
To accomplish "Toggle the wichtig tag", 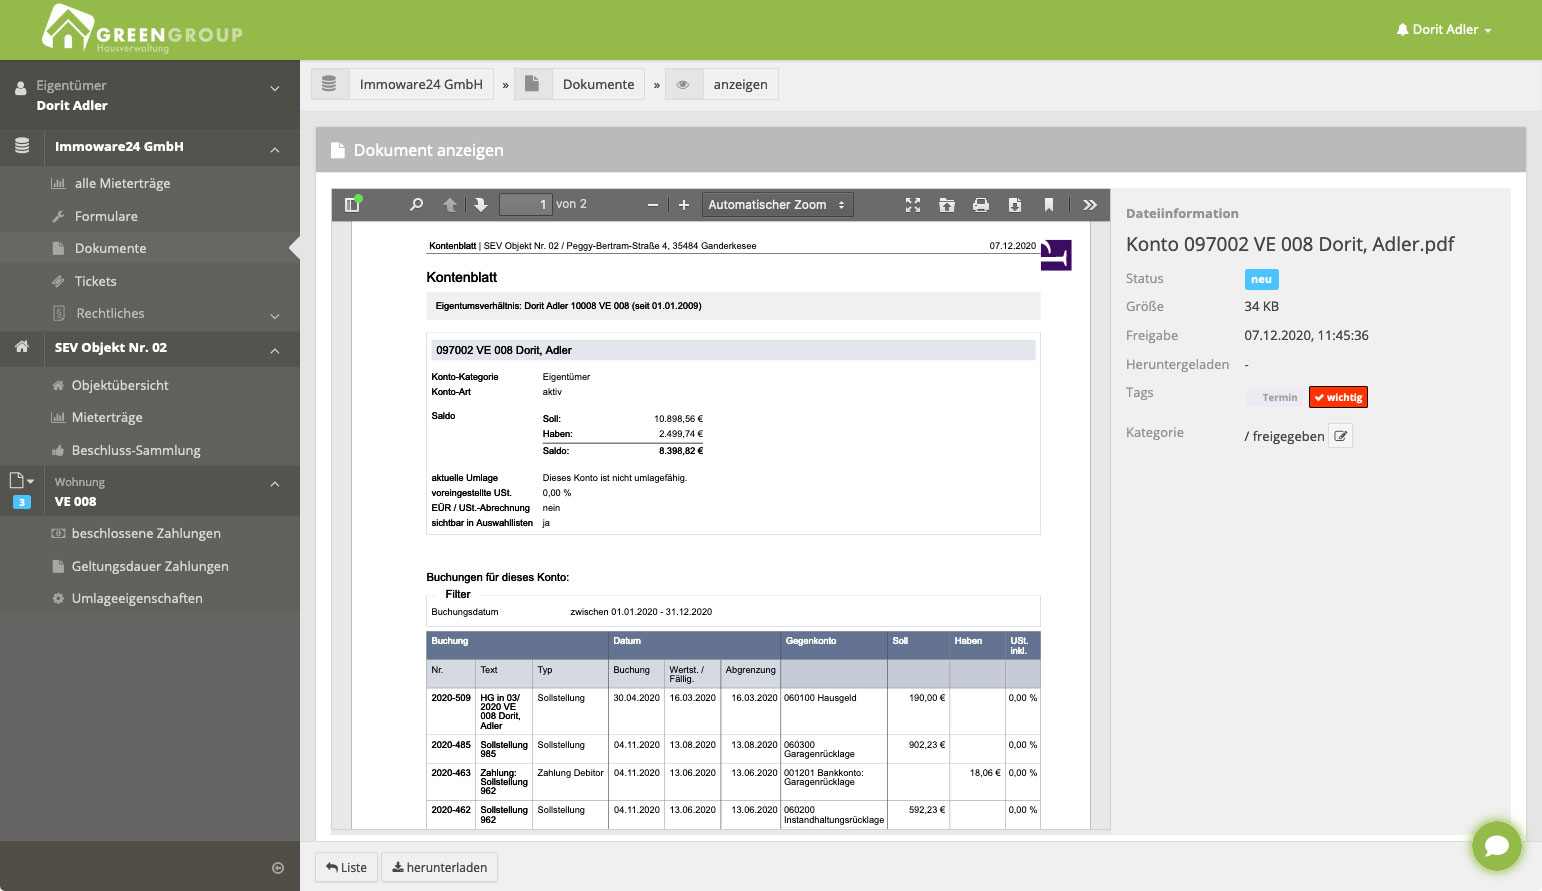I will coord(1338,397).
